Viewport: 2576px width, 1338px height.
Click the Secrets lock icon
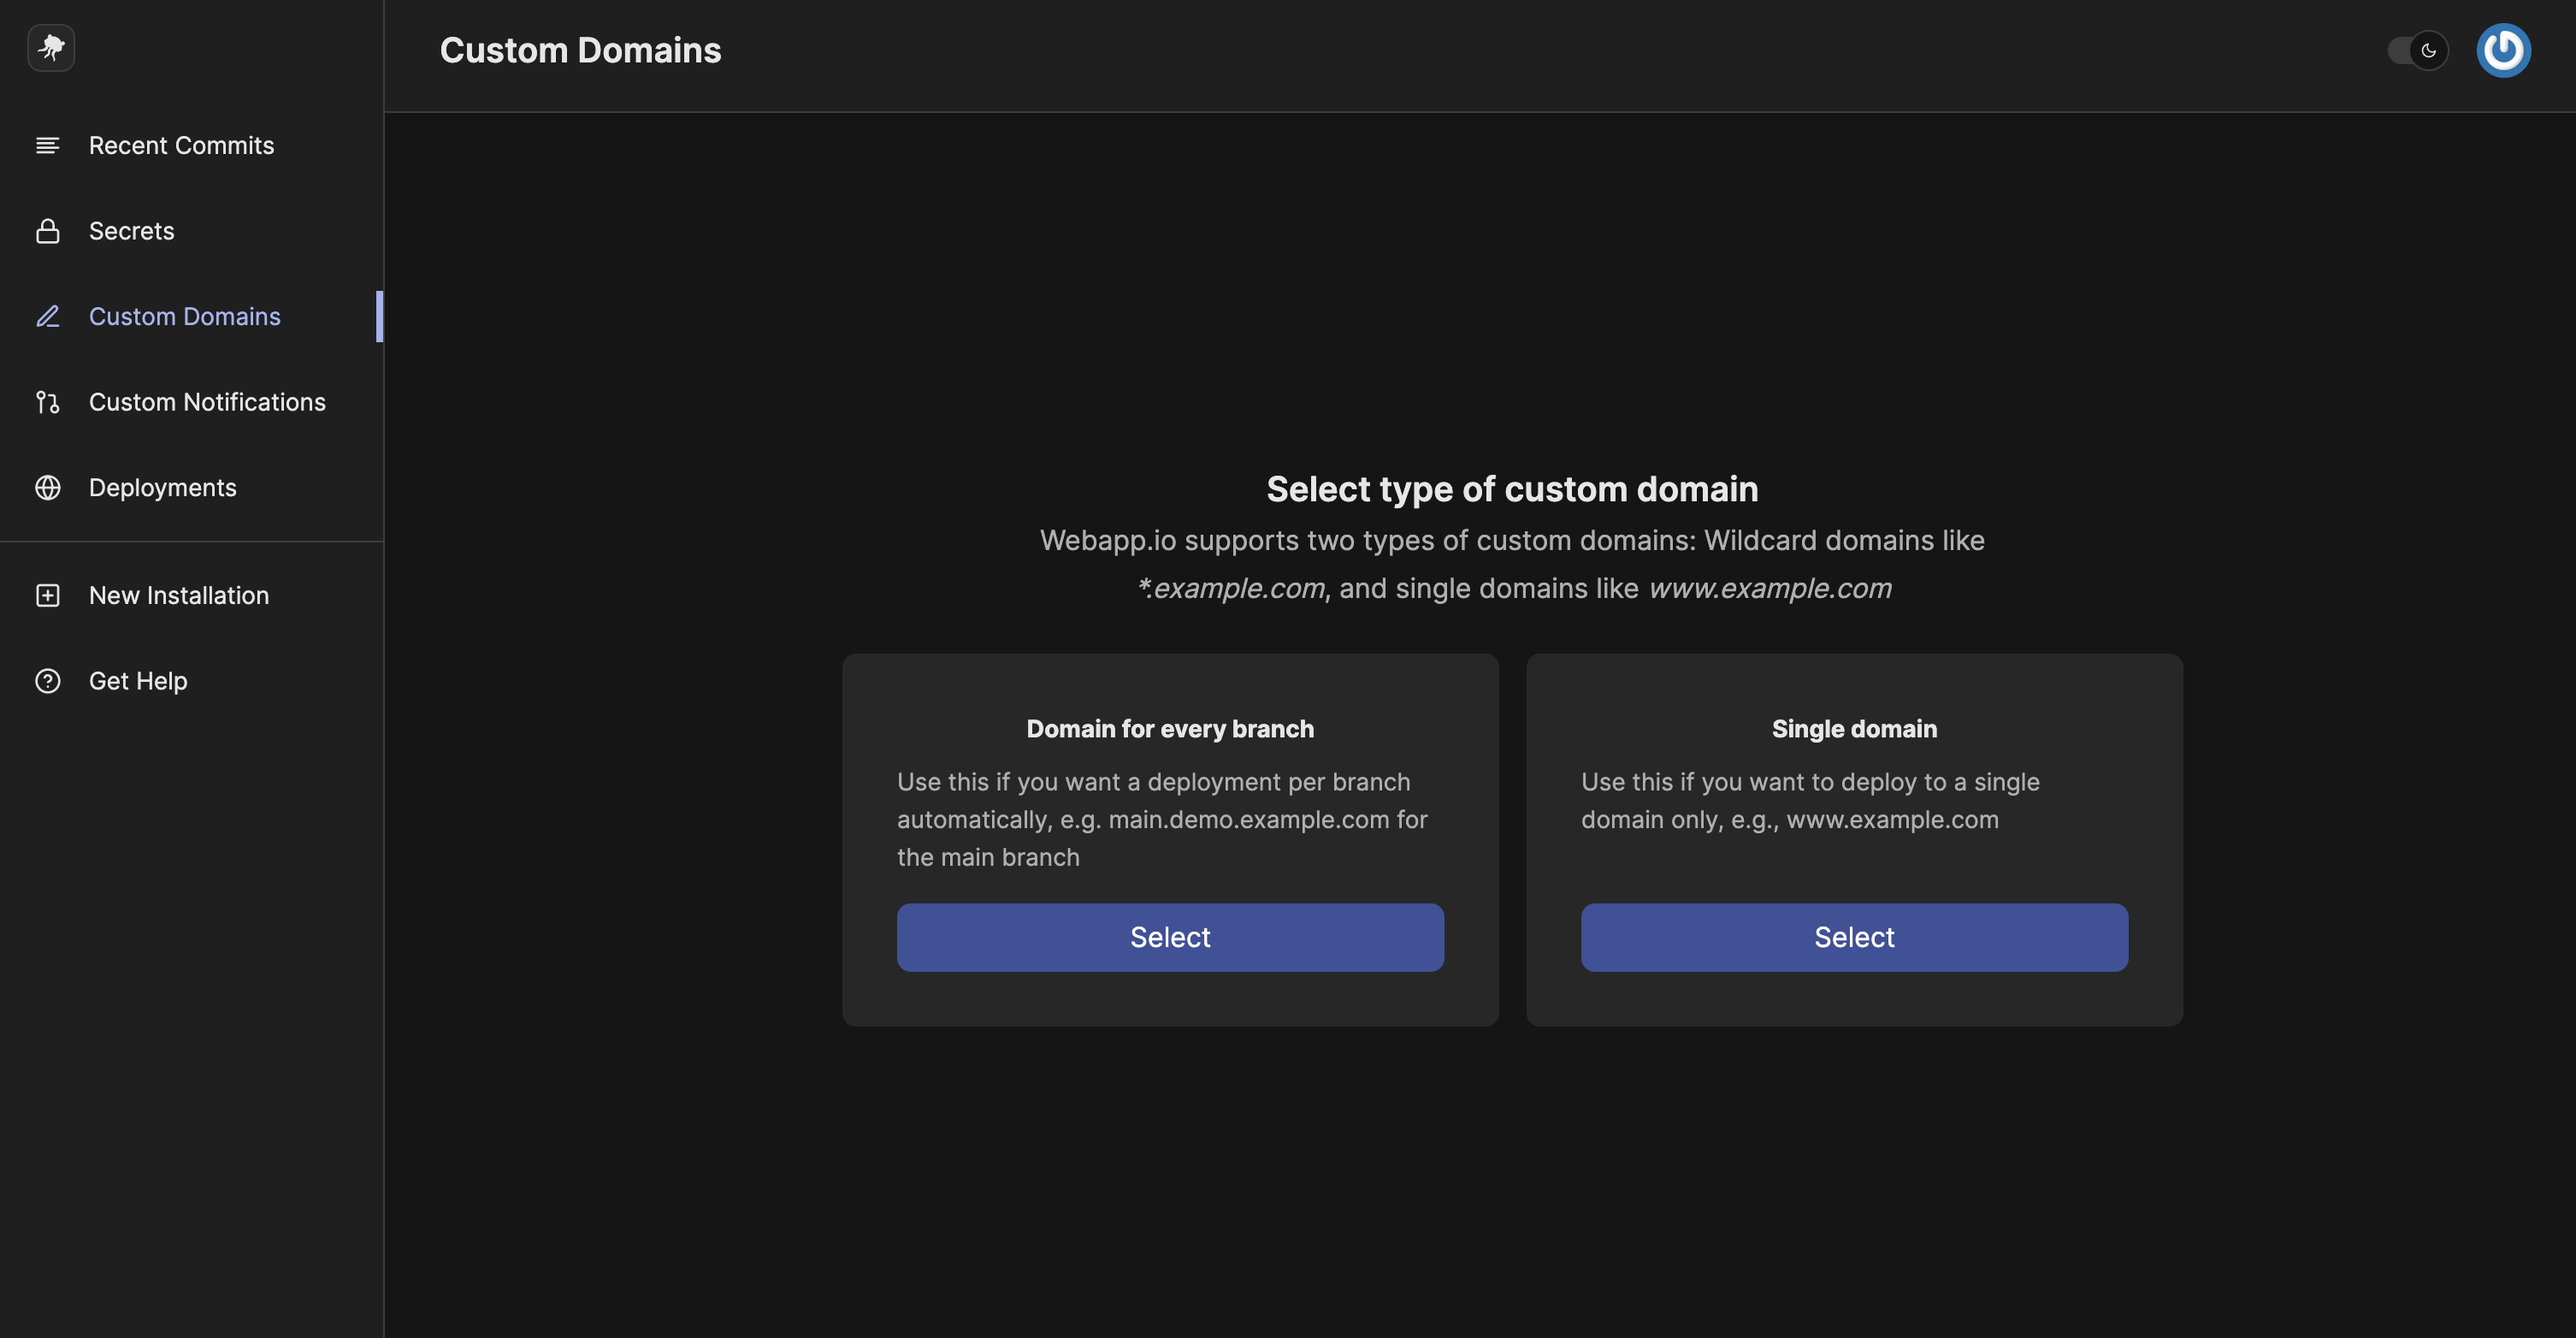click(x=48, y=231)
